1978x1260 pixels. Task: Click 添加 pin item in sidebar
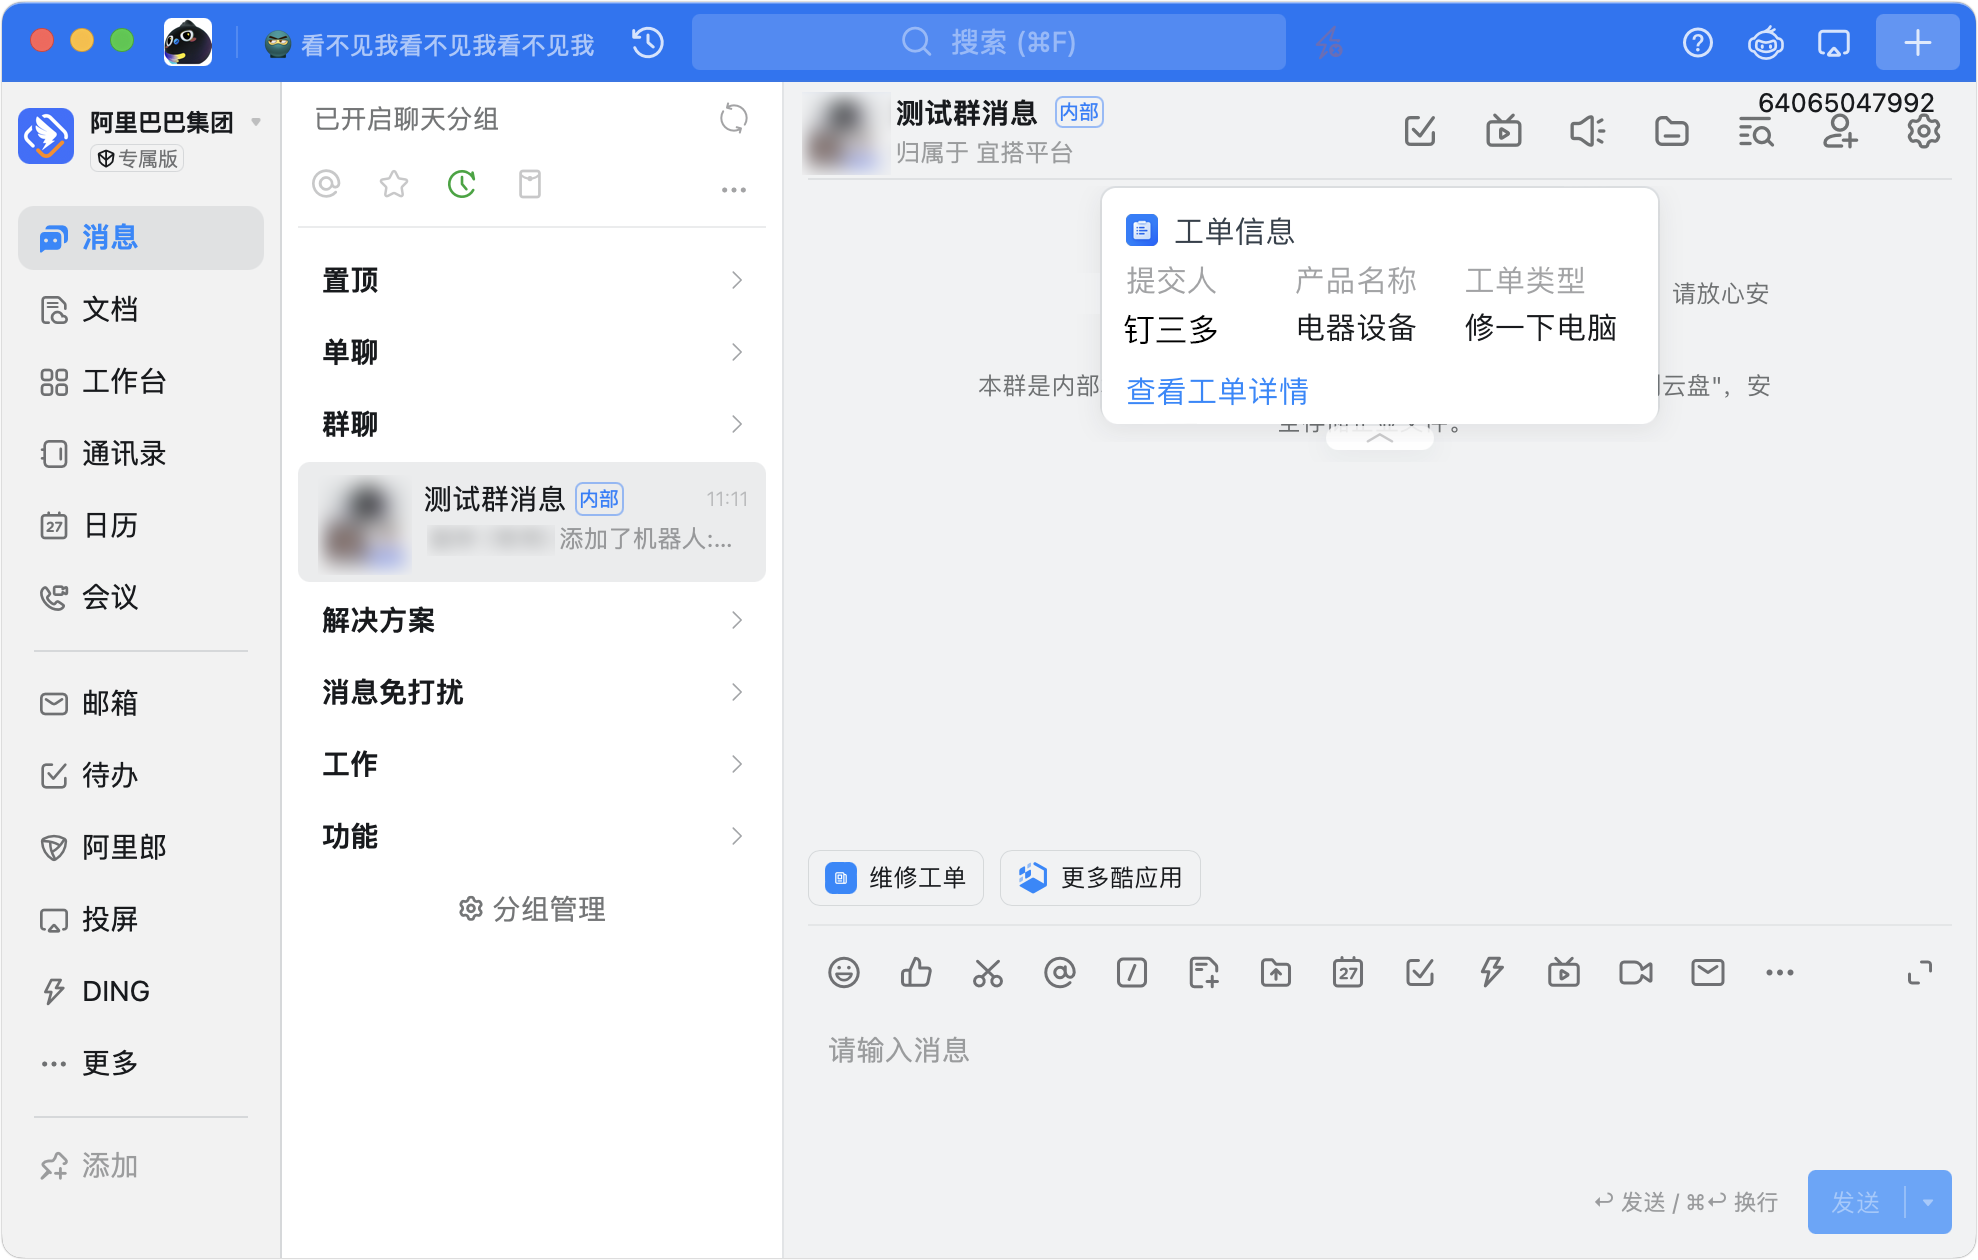coord(141,1166)
